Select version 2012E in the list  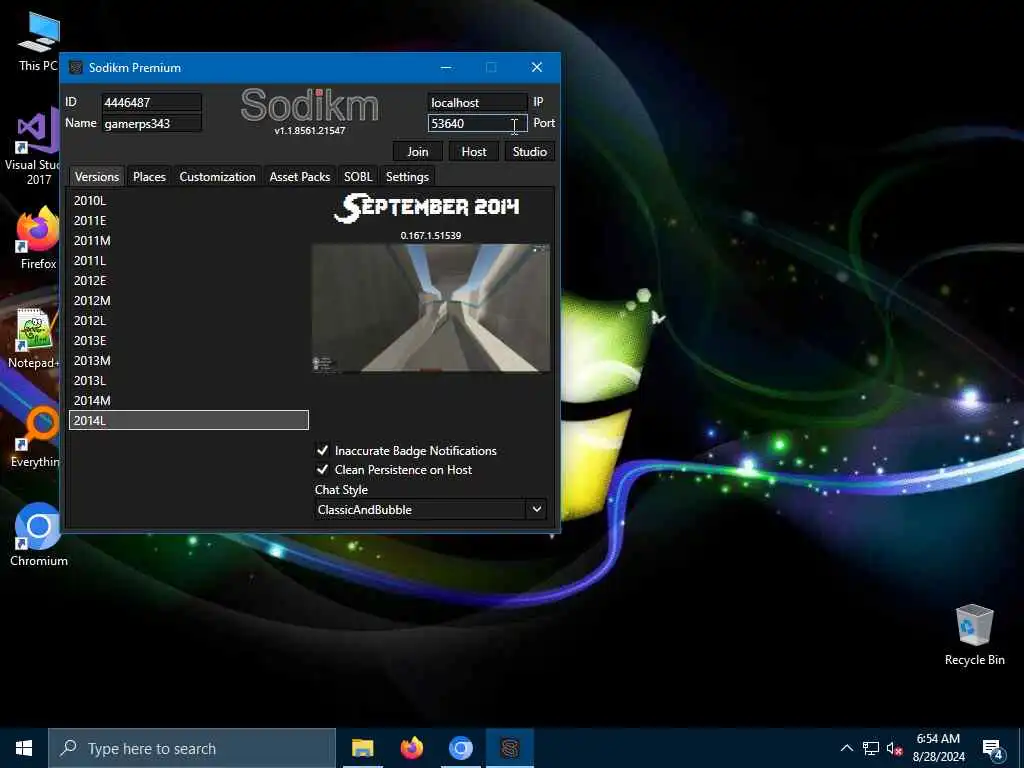189,280
